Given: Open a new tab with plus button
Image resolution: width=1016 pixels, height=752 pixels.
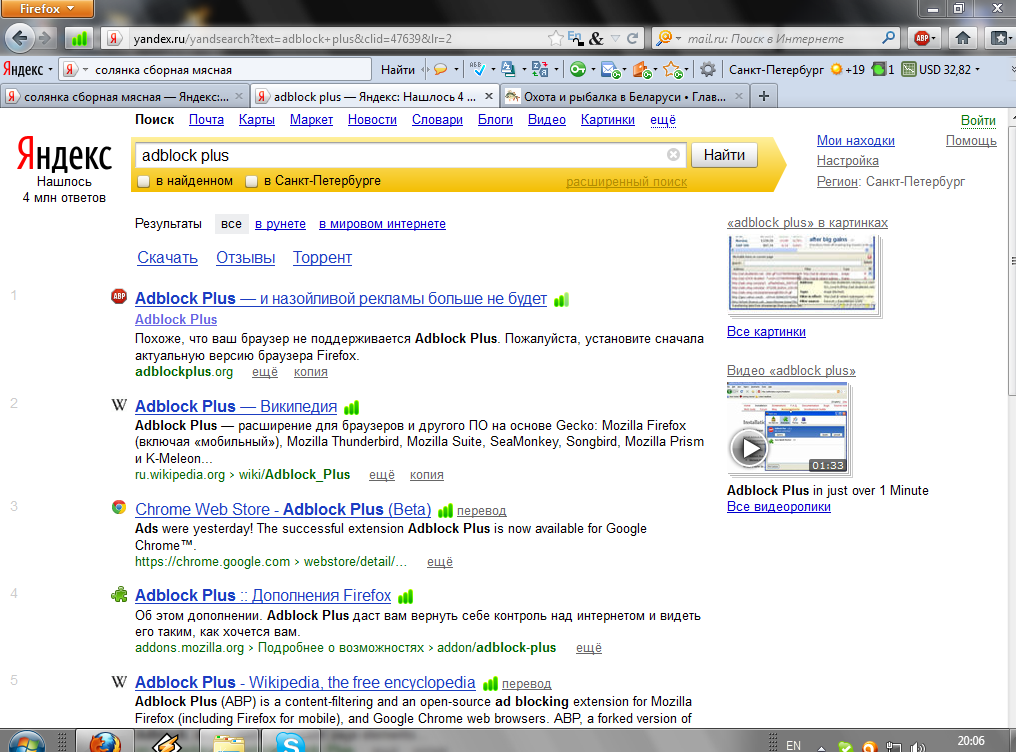Looking at the screenshot, I should tap(764, 96).
